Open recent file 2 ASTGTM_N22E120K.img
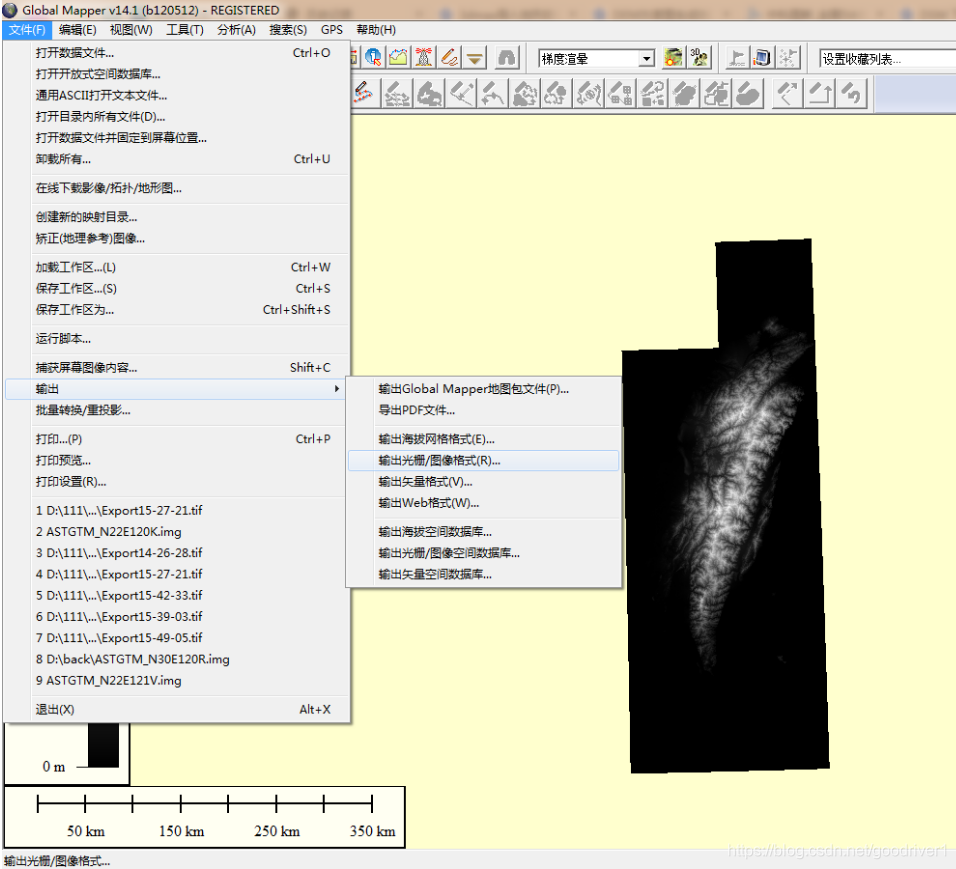956x869 pixels. pyautogui.click(x=177, y=532)
